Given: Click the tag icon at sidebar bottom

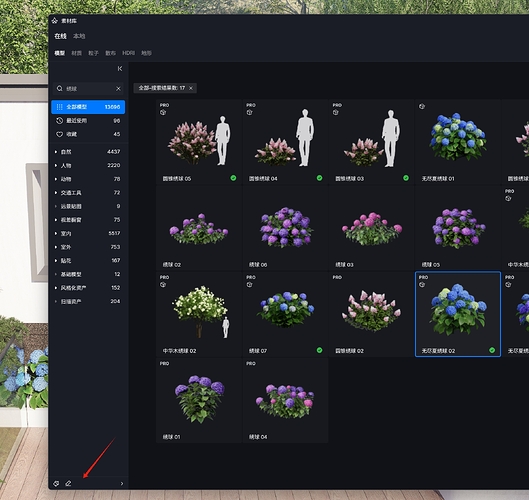Looking at the screenshot, I should pyautogui.click(x=56, y=483).
